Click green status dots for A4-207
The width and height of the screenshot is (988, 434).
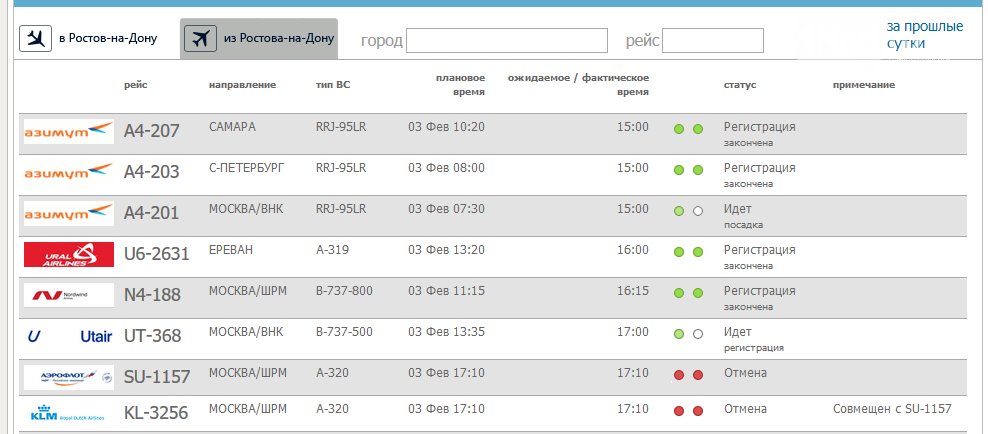click(x=688, y=129)
